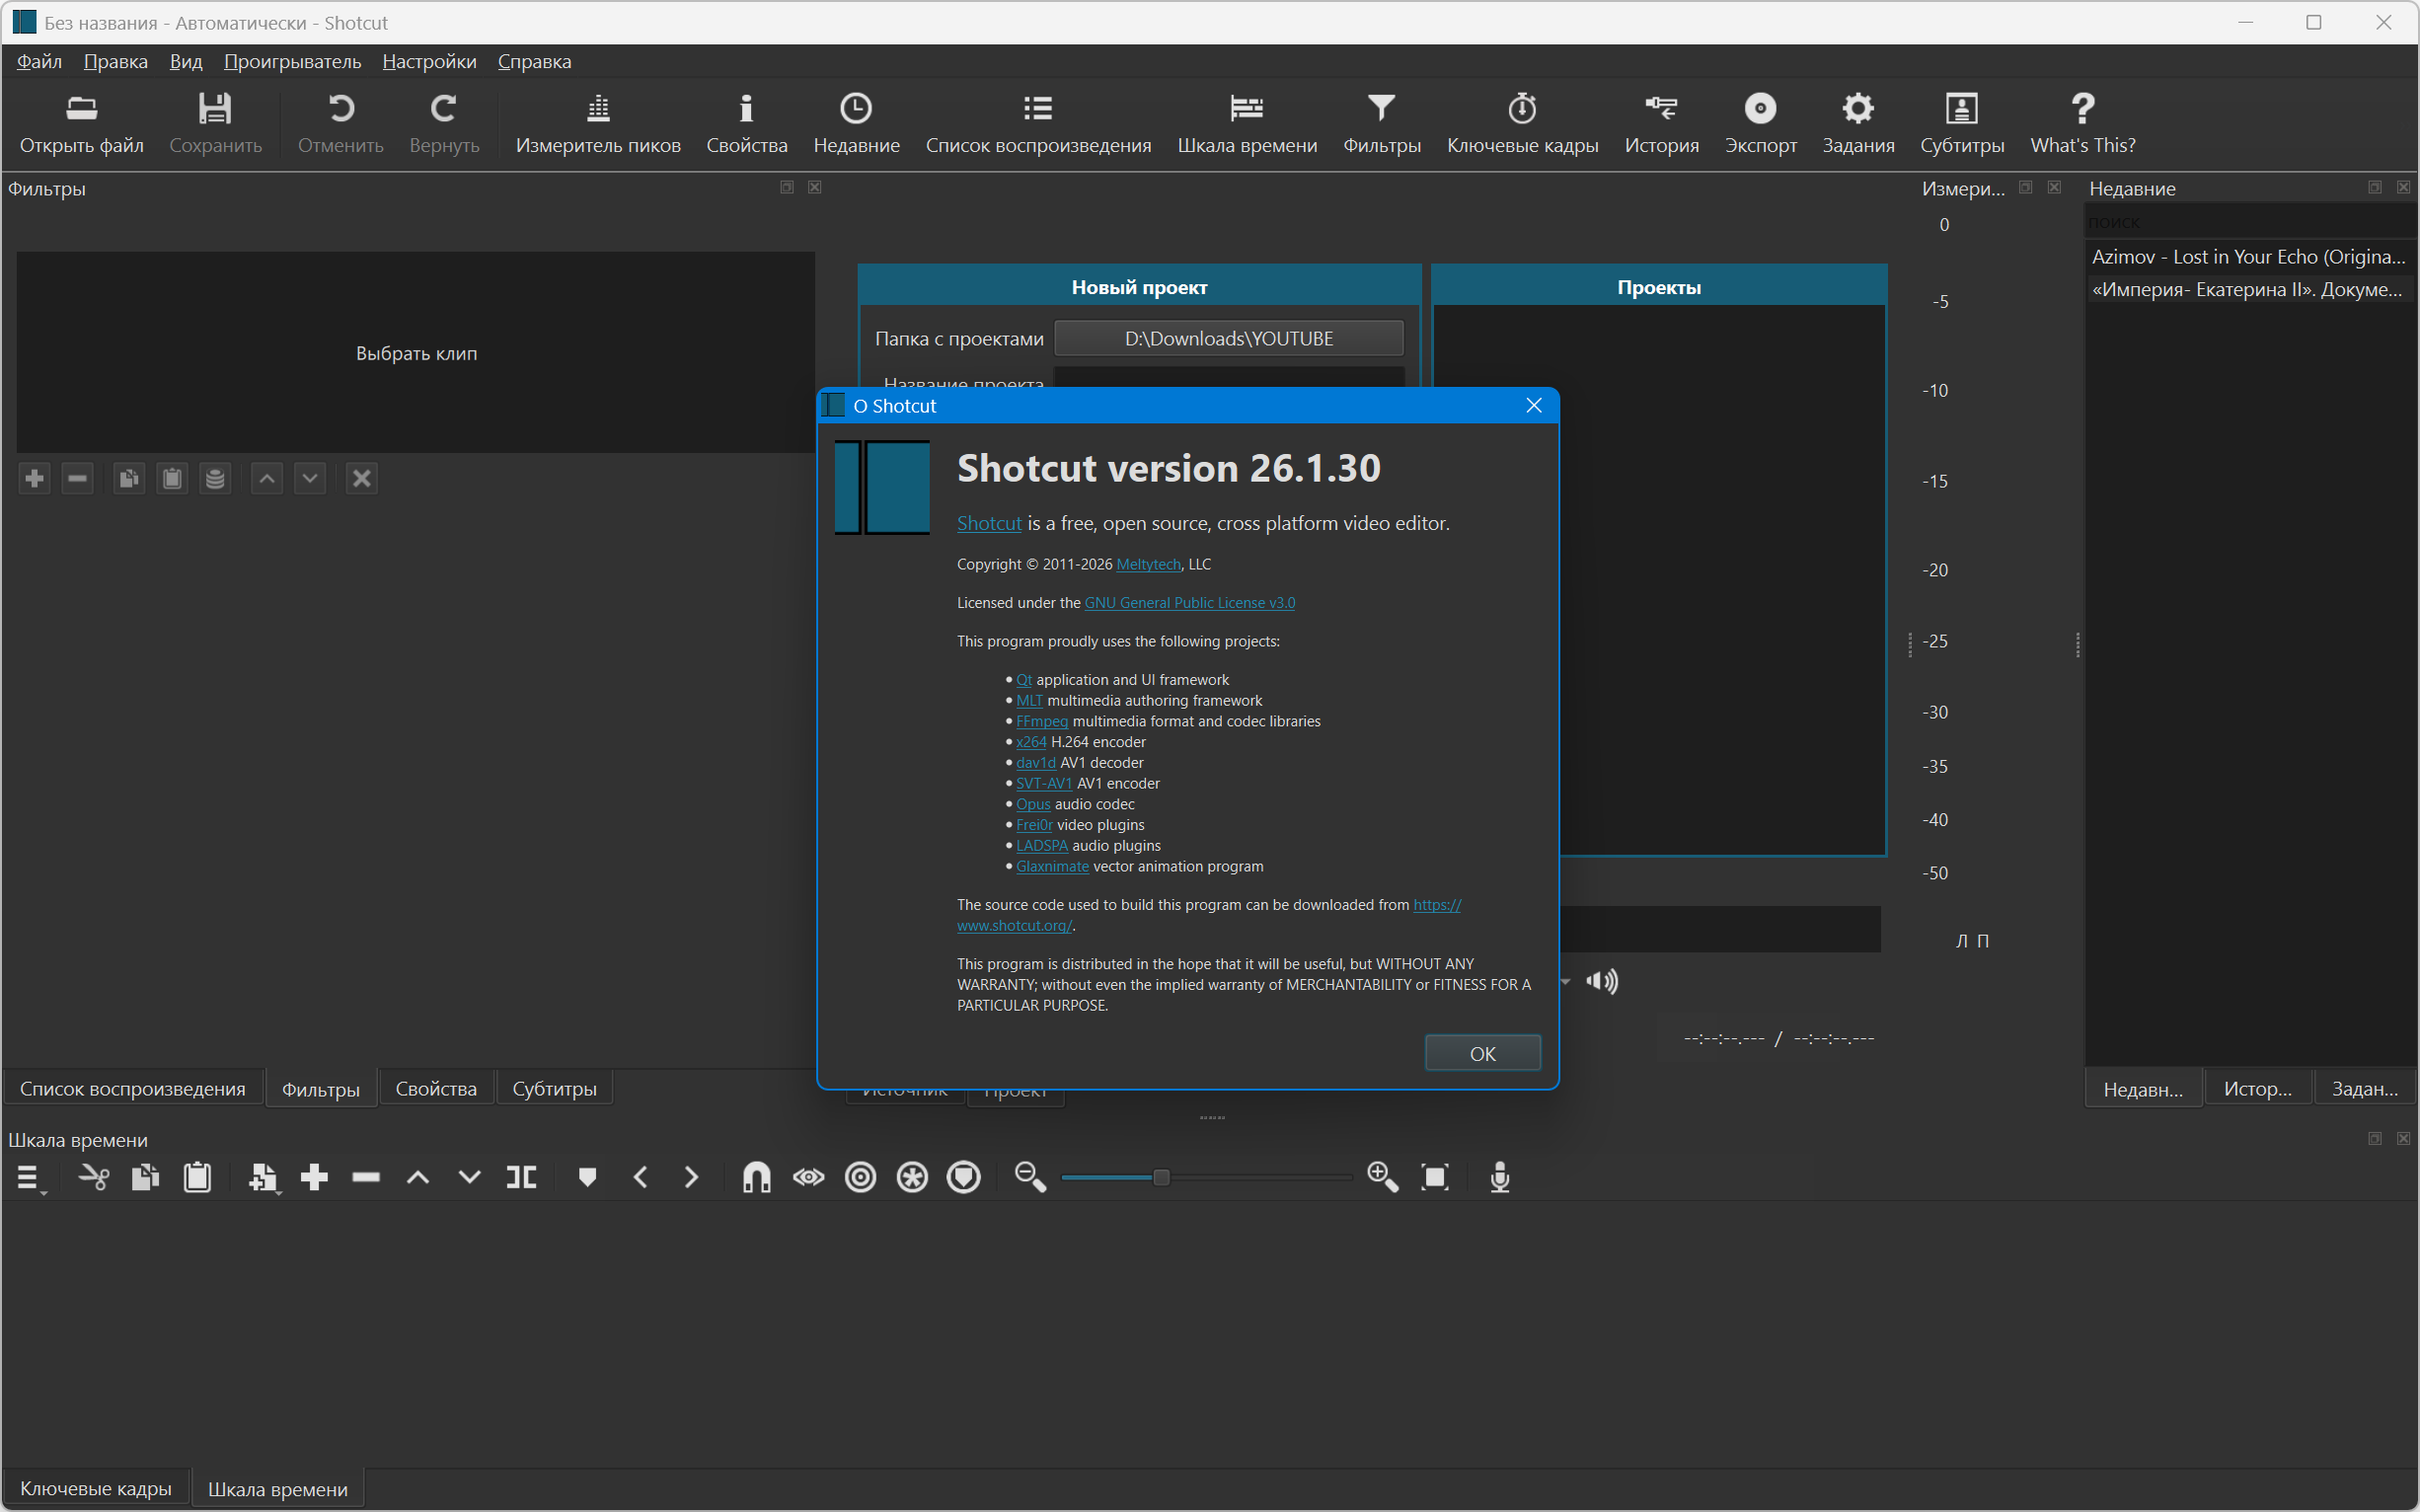Adjust the timeline zoom slider handle
The width and height of the screenshot is (2420, 1512).
[x=1161, y=1177]
